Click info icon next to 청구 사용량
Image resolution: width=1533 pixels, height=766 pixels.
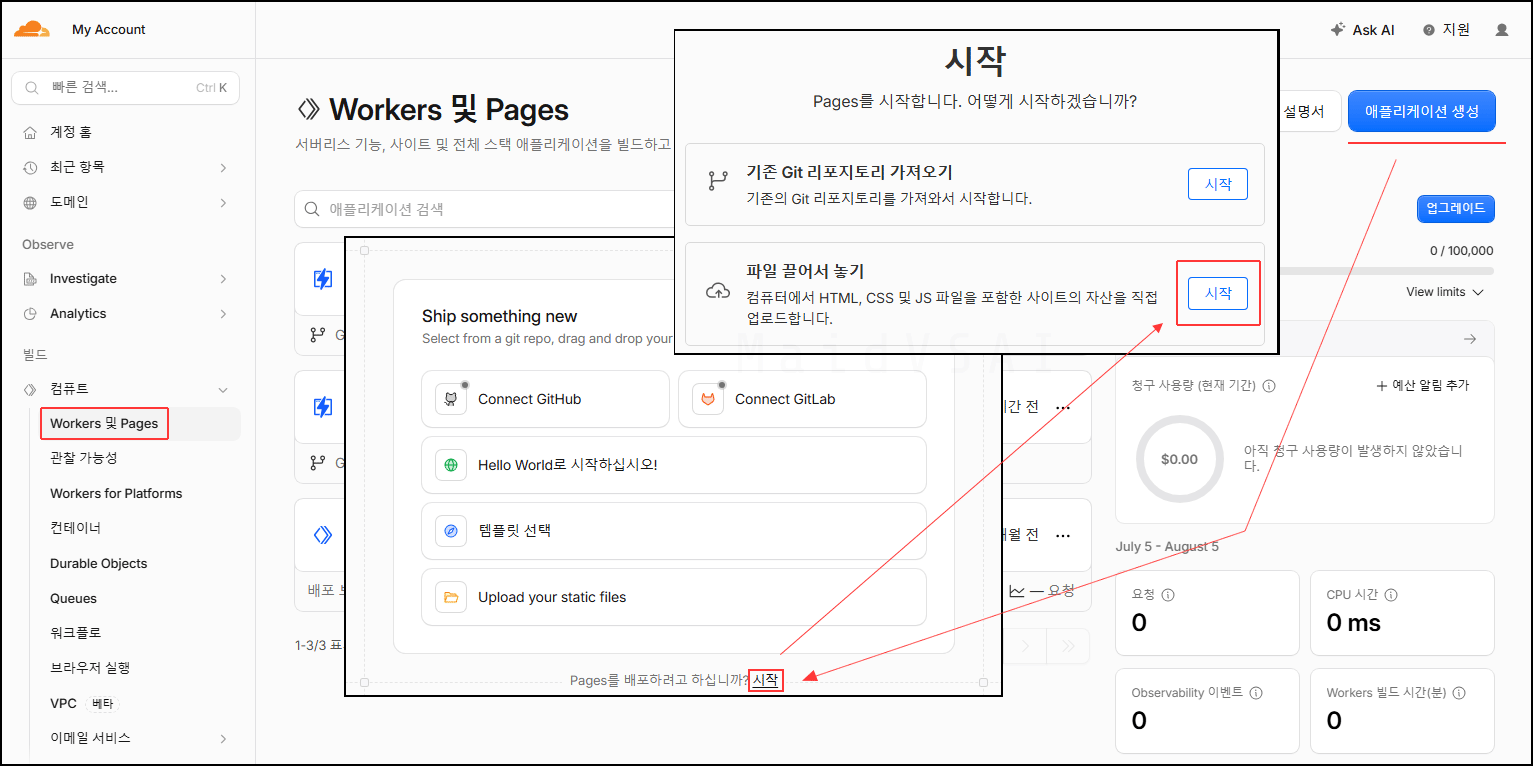coord(1269,386)
